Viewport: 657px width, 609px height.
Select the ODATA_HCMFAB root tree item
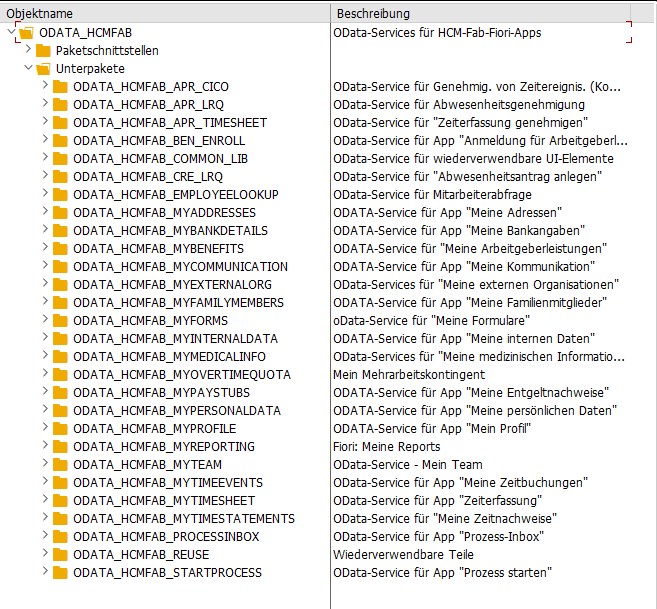(x=85, y=33)
